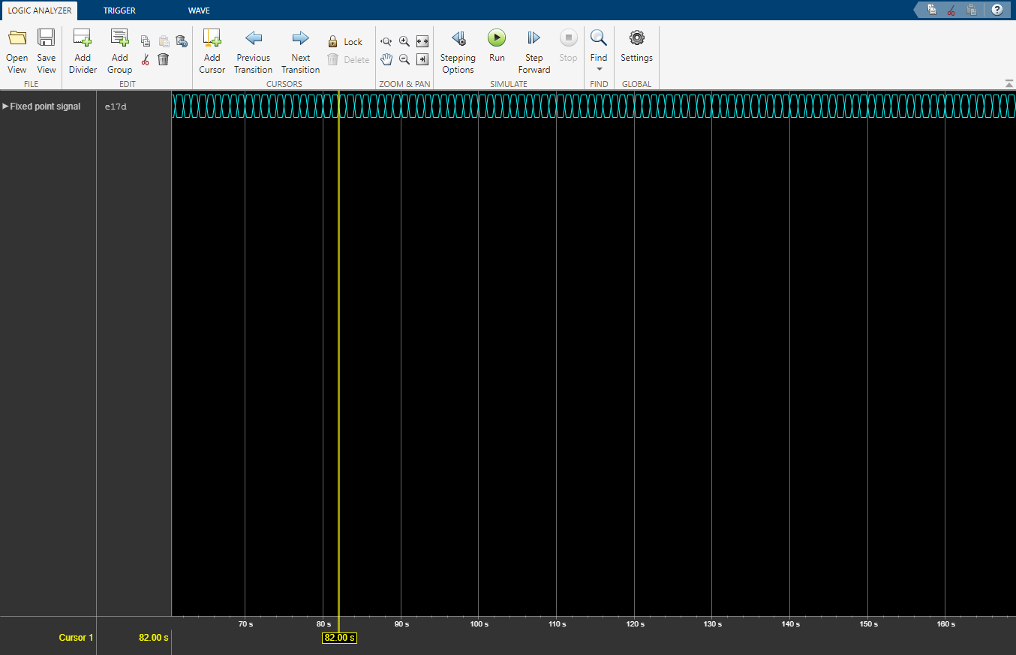The image size is (1016, 655).
Task: Activate the Pan hand tool
Action: click(x=386, y=58)
